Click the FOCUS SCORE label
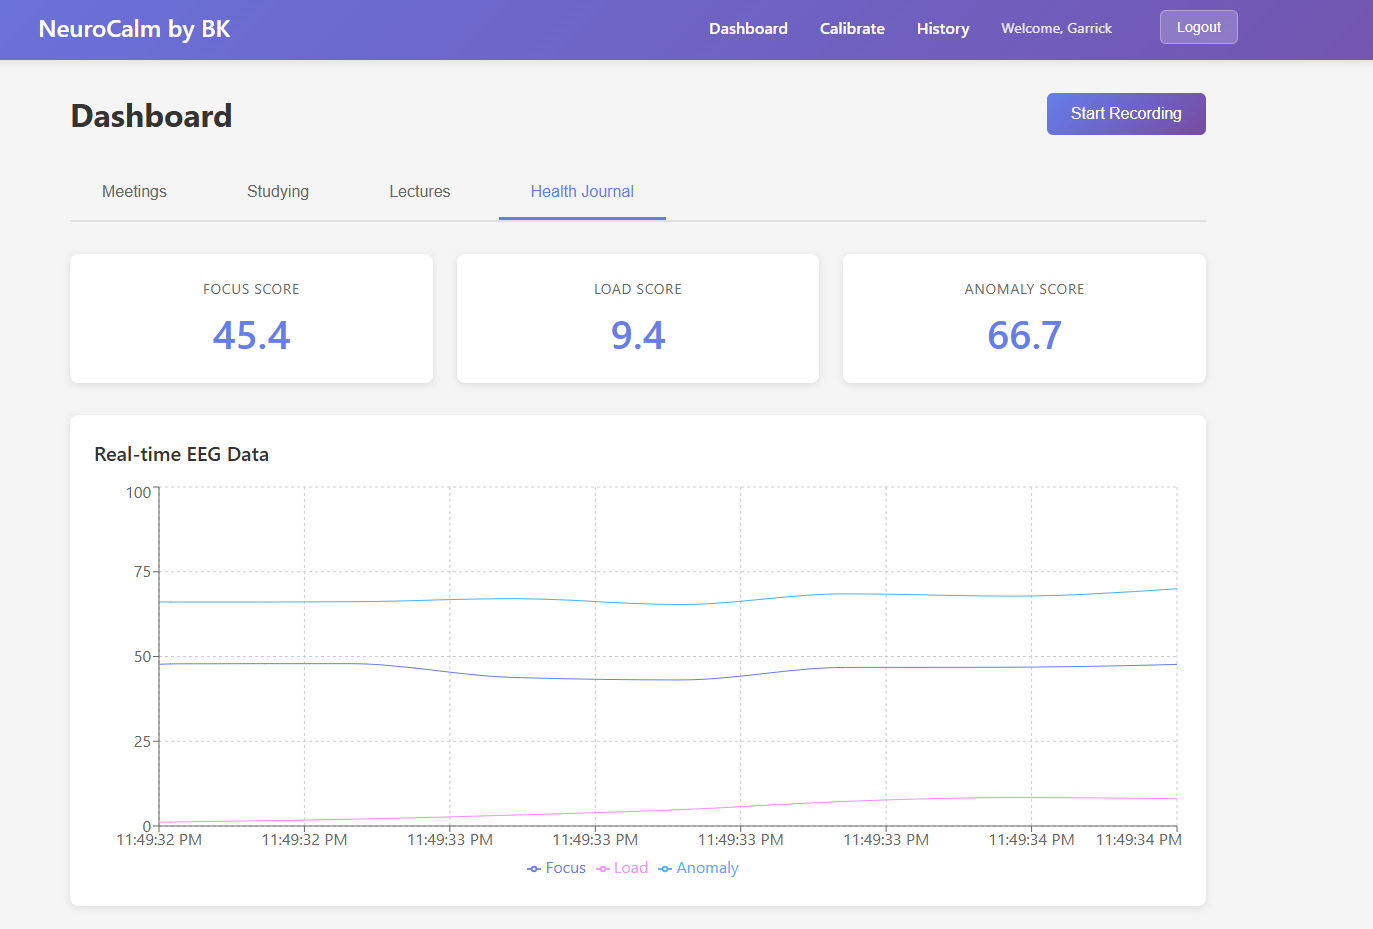 tap(251, 289)
